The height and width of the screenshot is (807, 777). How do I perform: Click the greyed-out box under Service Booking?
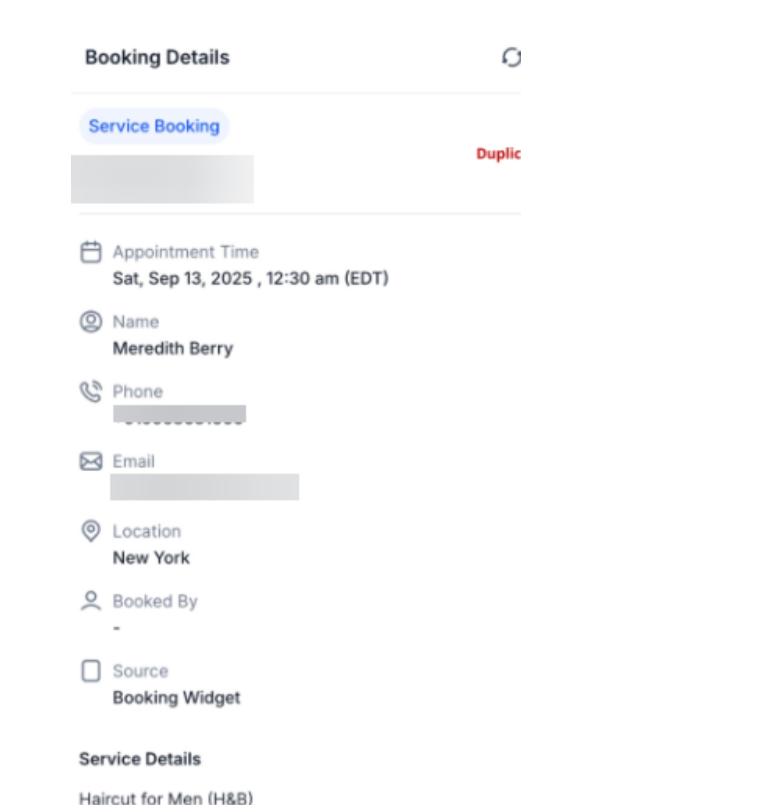[162, 179]
